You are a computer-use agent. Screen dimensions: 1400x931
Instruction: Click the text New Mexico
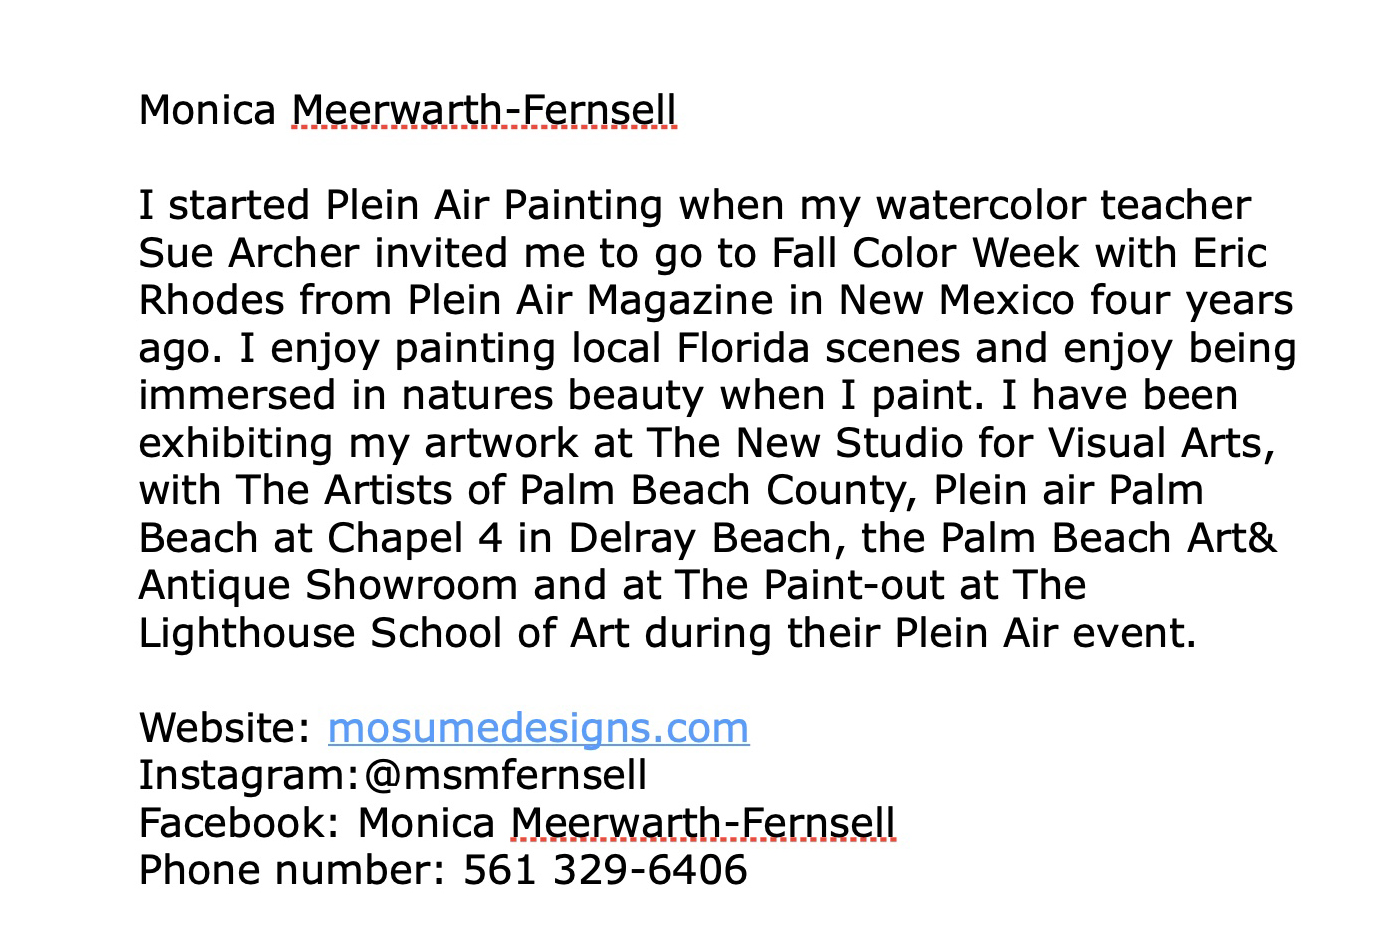point(956,301)
